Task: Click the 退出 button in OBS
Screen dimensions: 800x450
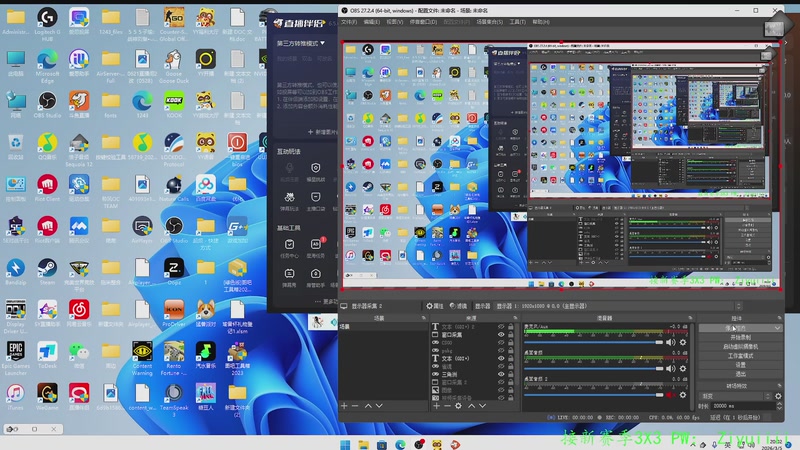Action: [740, 374]
